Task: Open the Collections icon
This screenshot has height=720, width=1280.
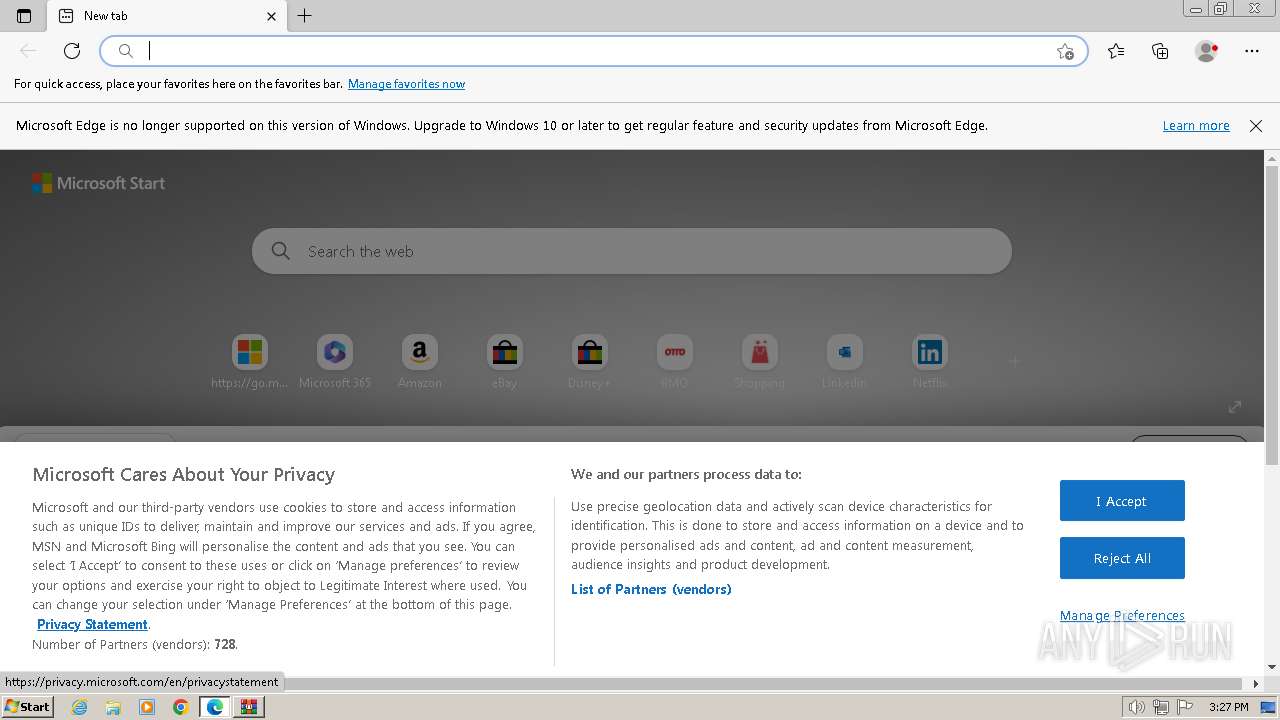Action: 1160,51
